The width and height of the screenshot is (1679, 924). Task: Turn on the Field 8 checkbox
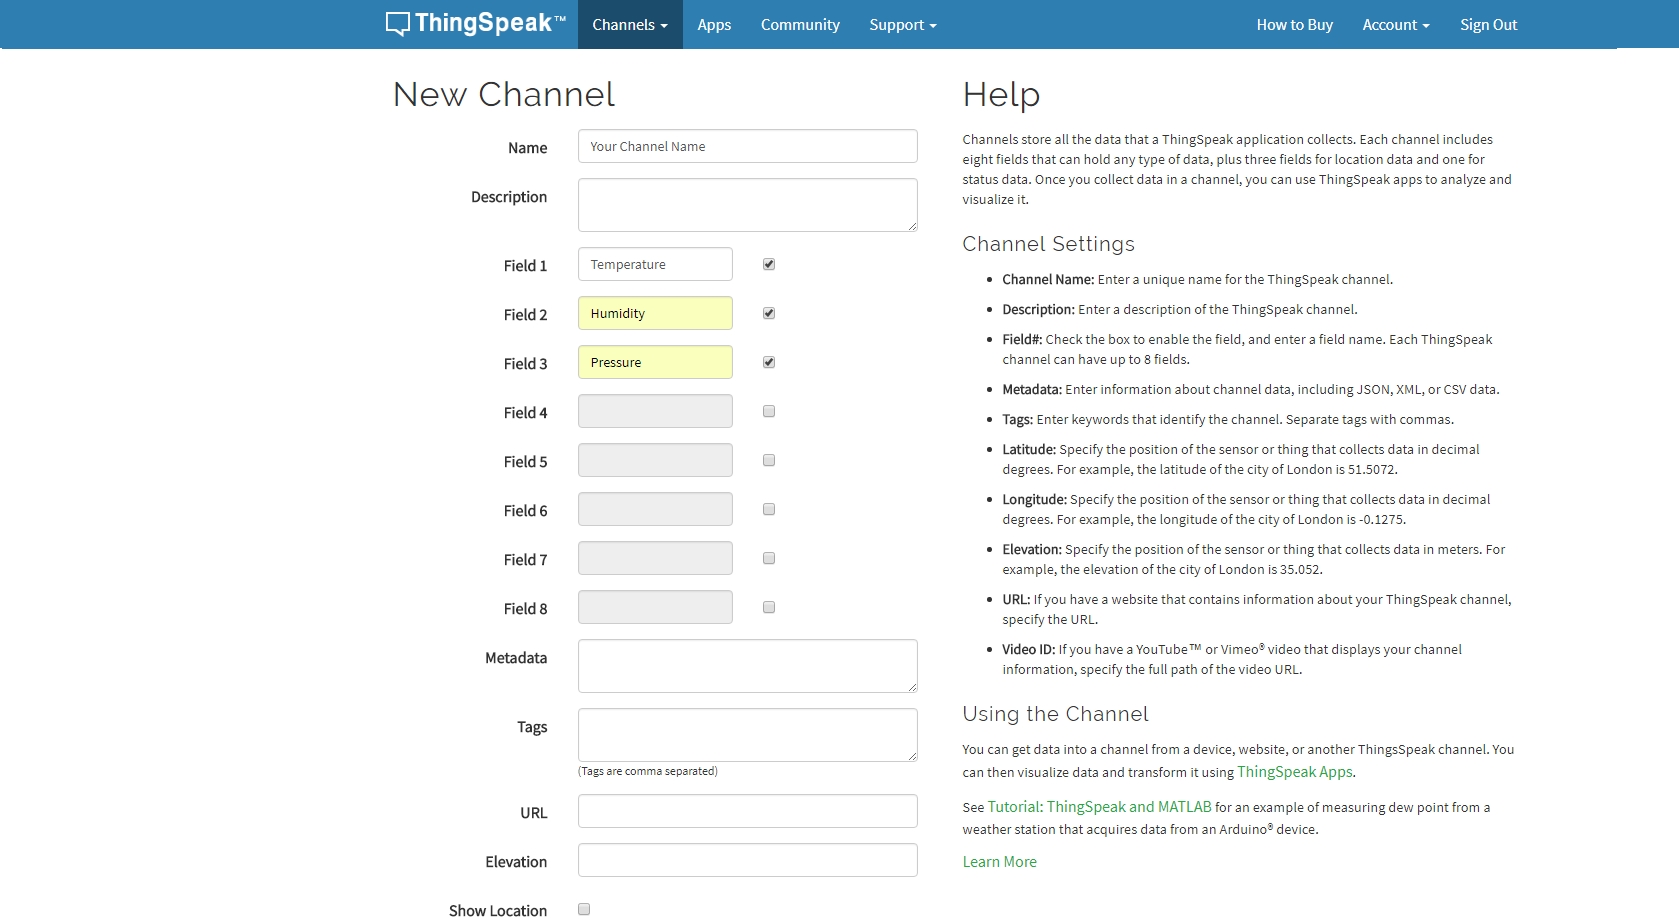[769, 607]
